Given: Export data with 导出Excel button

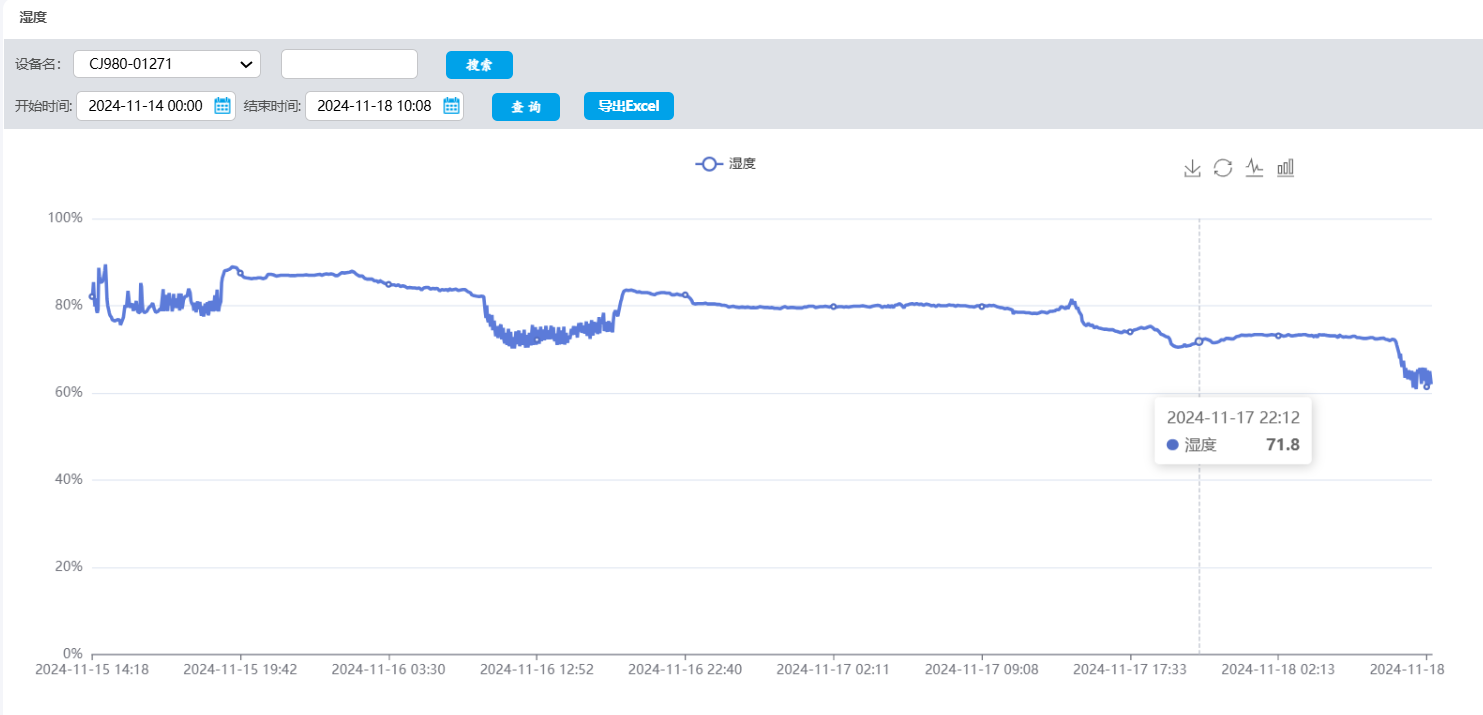Looking at the screenshot, I should pos(628,106).
